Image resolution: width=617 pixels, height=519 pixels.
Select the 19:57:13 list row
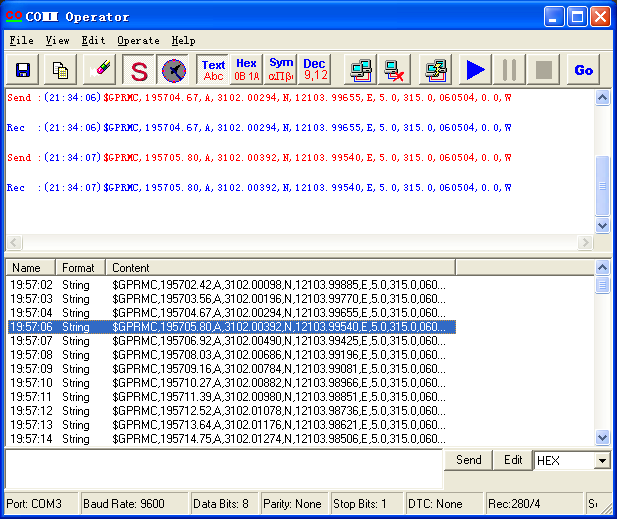coord(232,425)
